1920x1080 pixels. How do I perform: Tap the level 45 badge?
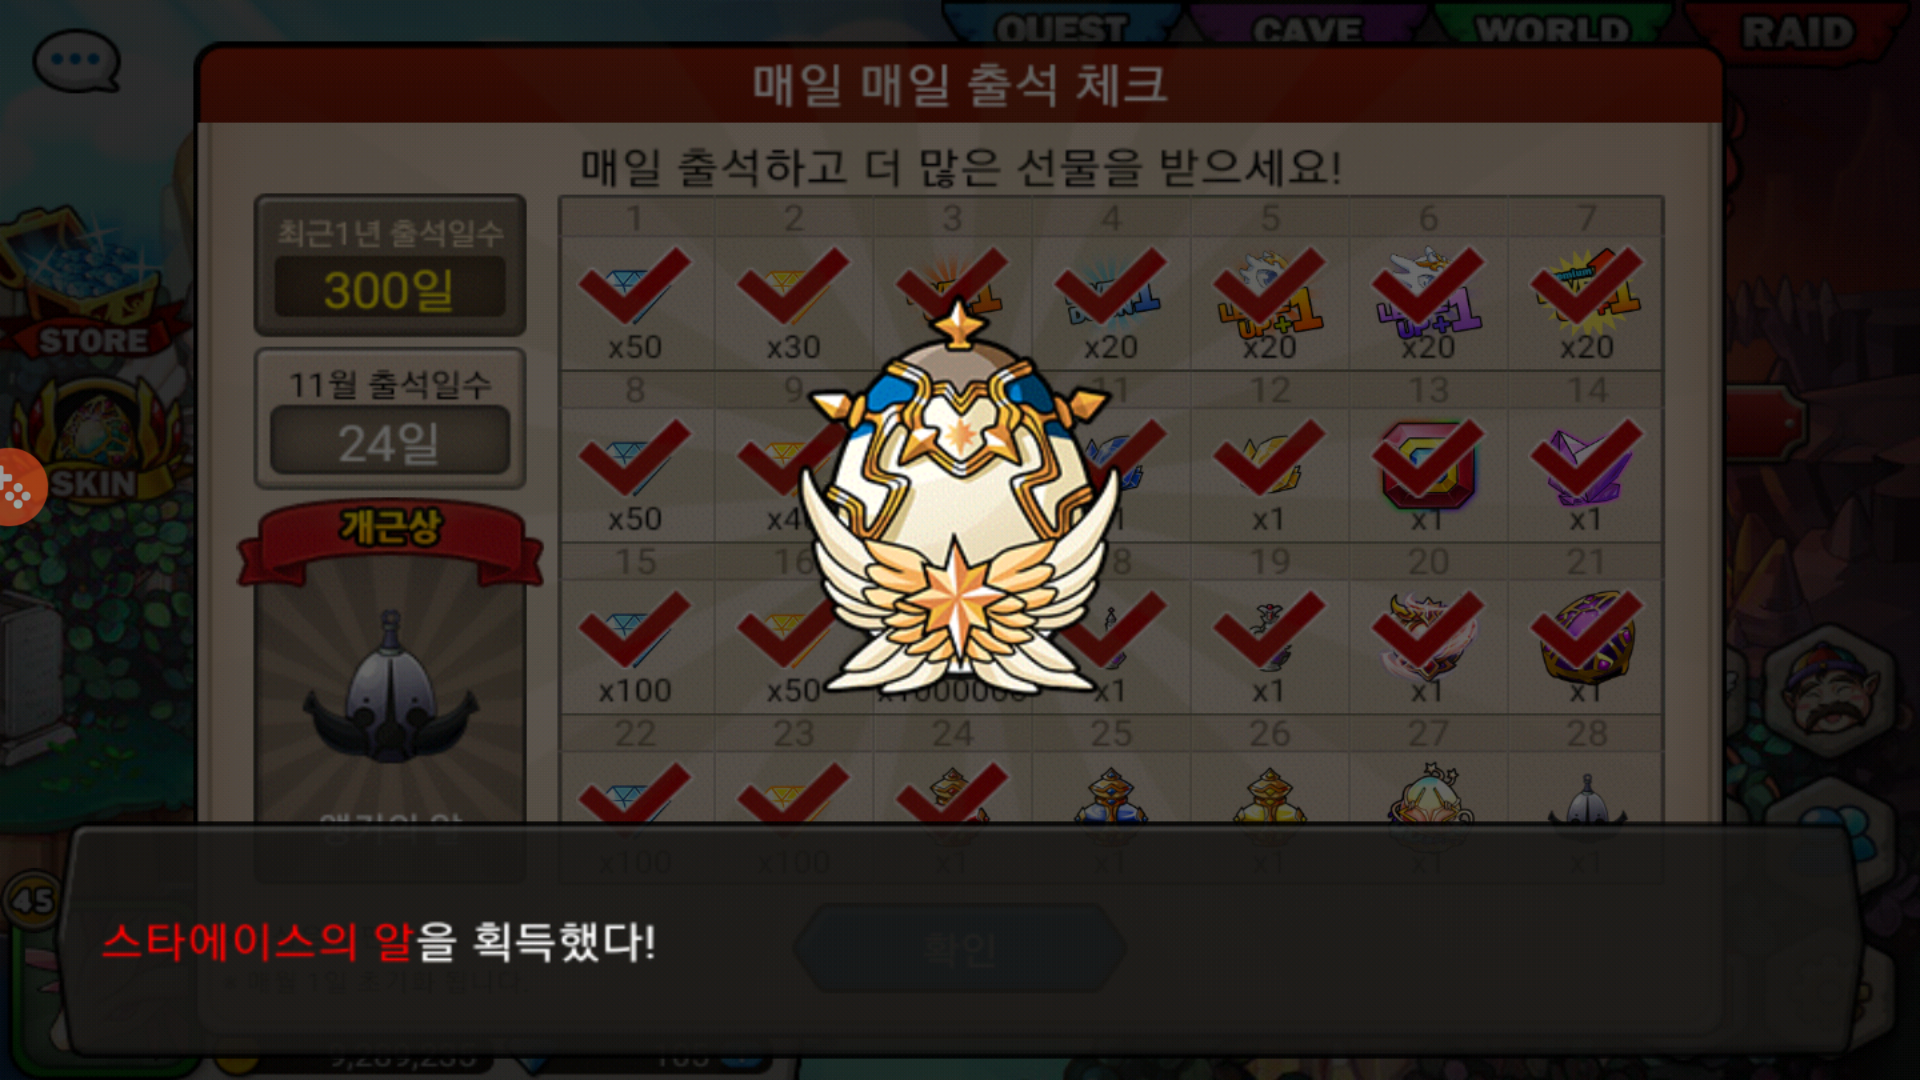(x=33, y=900)
